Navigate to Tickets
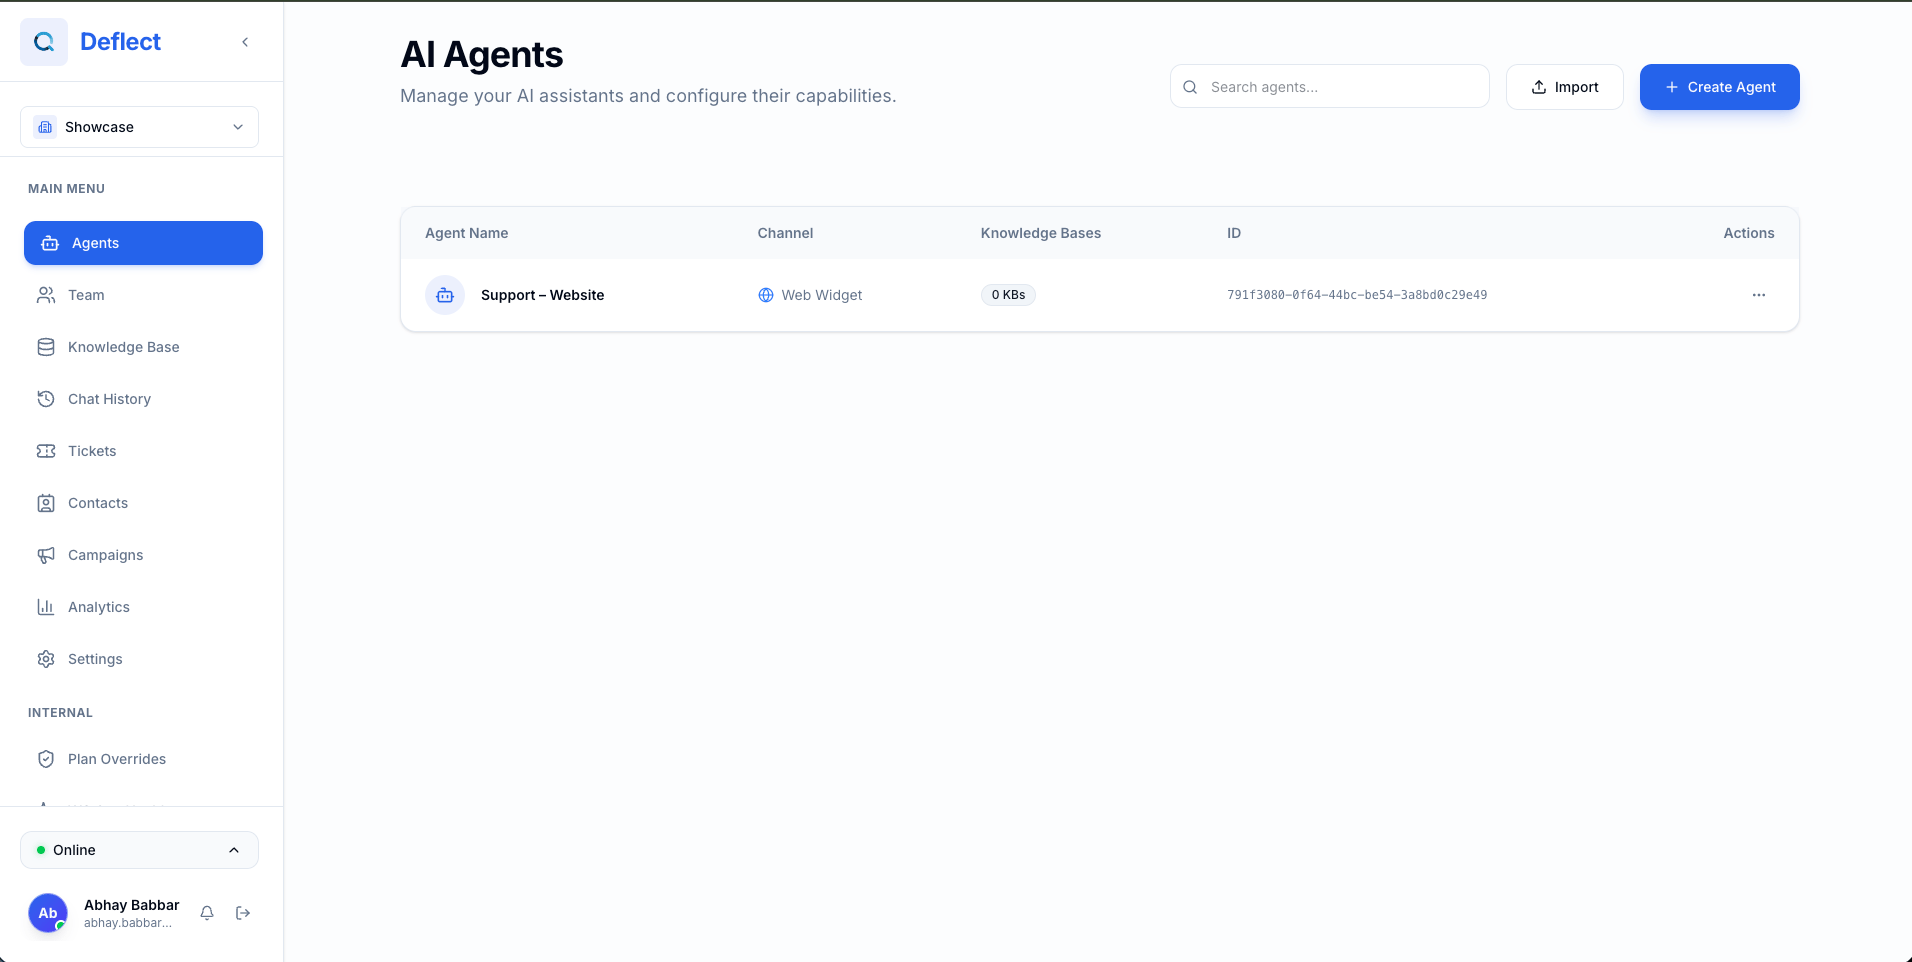 [143, 451]
